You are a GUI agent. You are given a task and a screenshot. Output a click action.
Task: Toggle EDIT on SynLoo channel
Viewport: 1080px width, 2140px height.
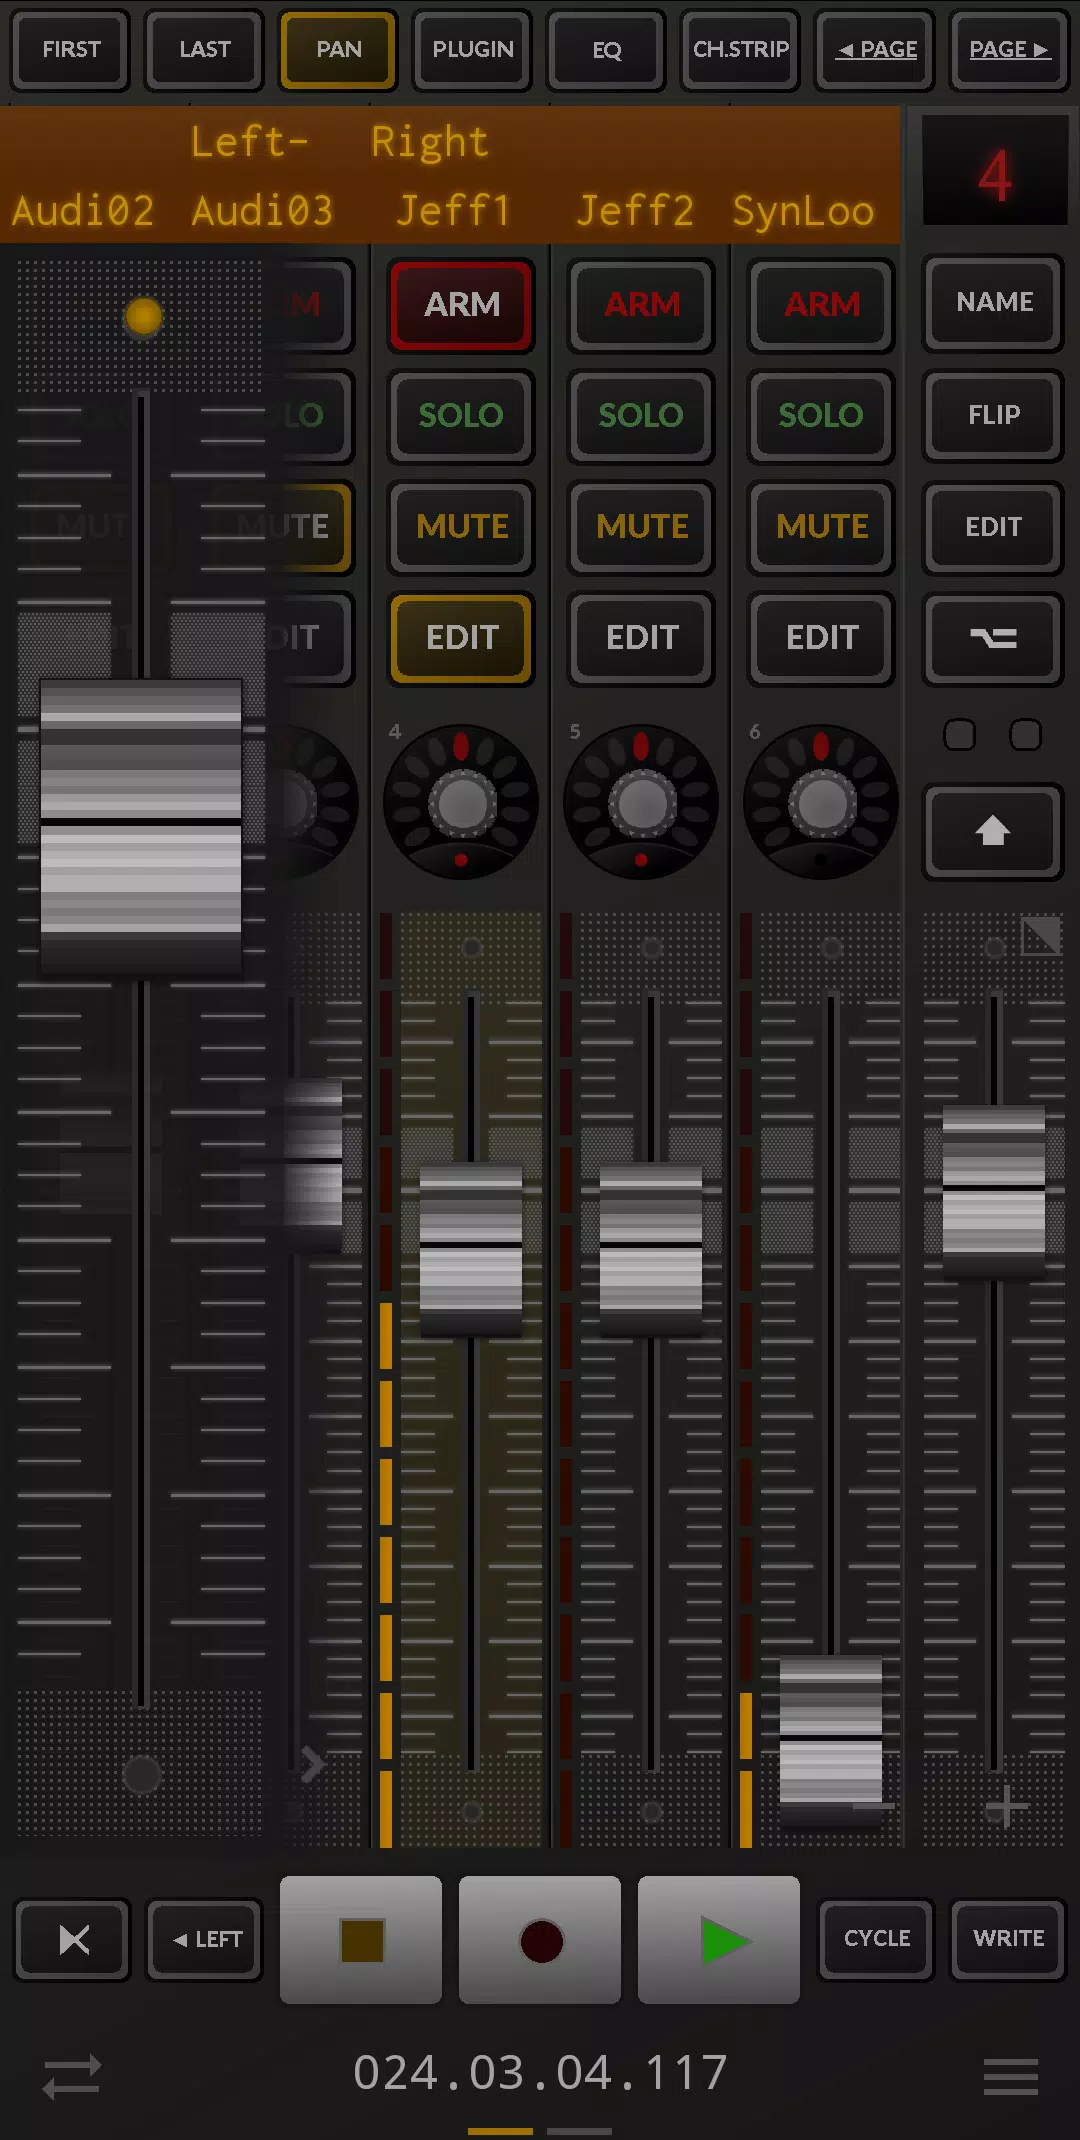(x=821, y=638)
